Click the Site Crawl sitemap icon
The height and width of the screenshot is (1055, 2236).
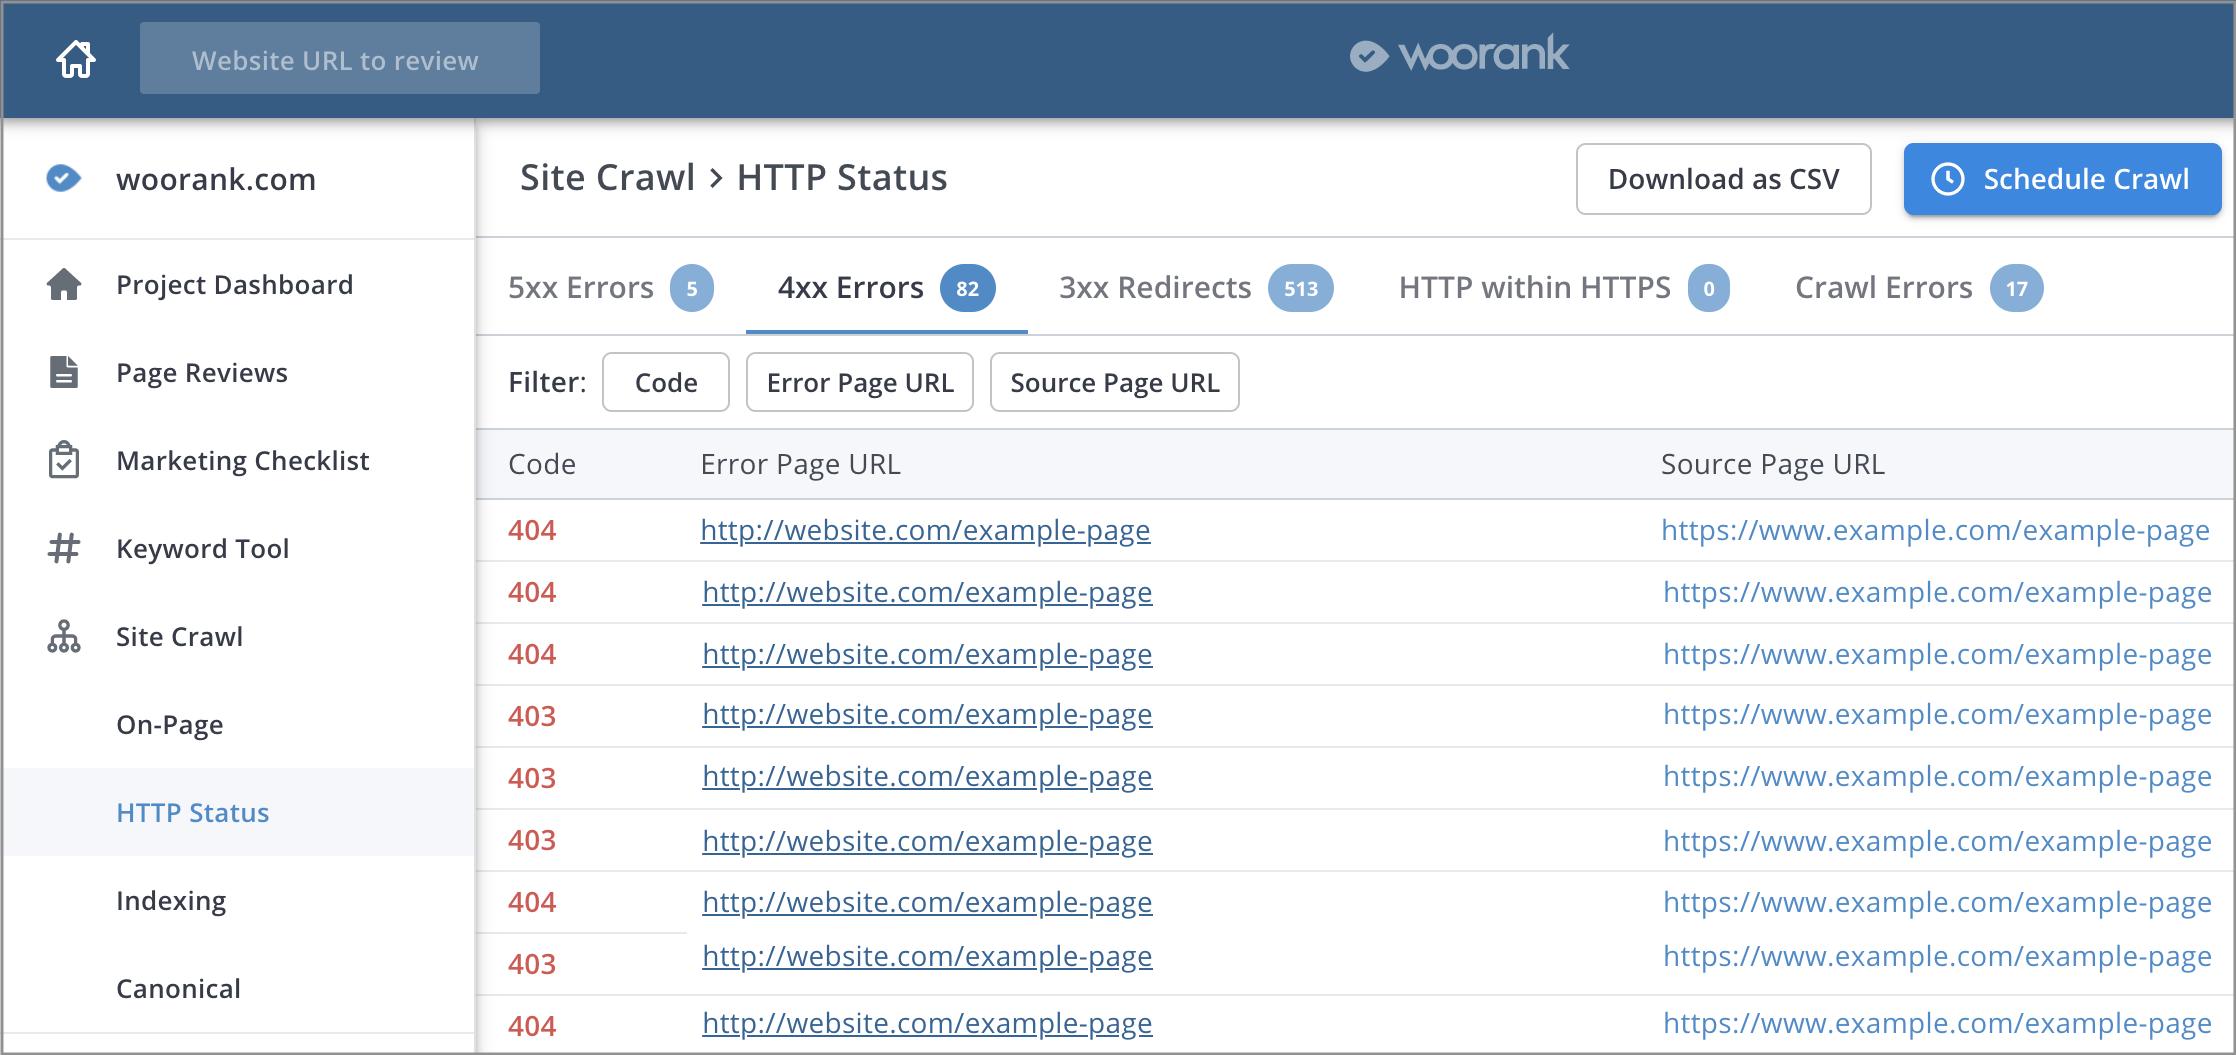point(64,636)
